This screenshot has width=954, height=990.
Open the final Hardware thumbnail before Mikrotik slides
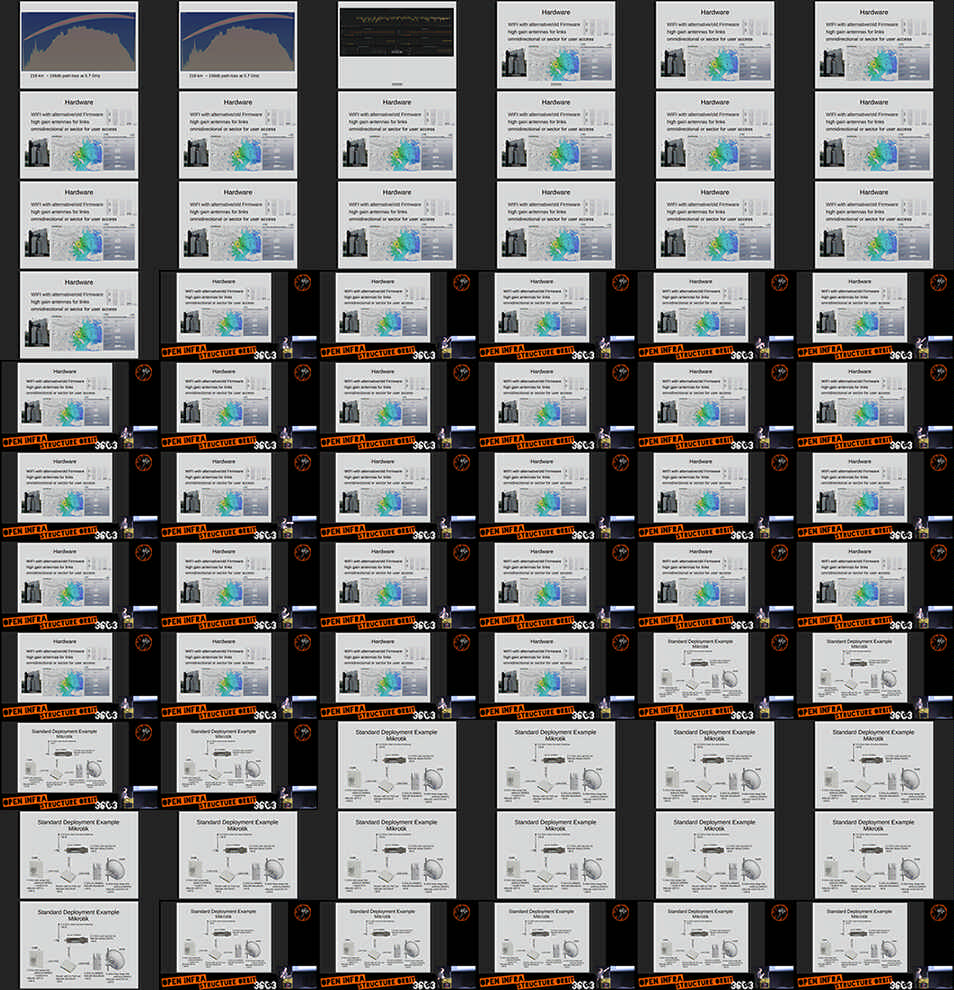[x=556, y=674]
